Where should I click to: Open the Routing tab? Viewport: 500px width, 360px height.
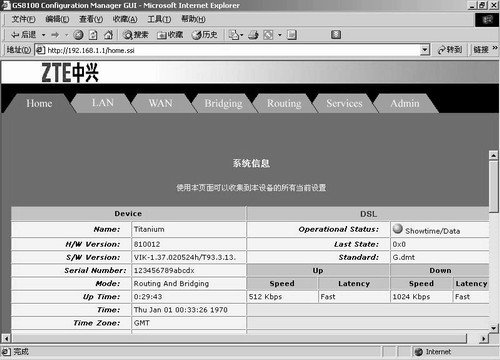coord(284,103)
